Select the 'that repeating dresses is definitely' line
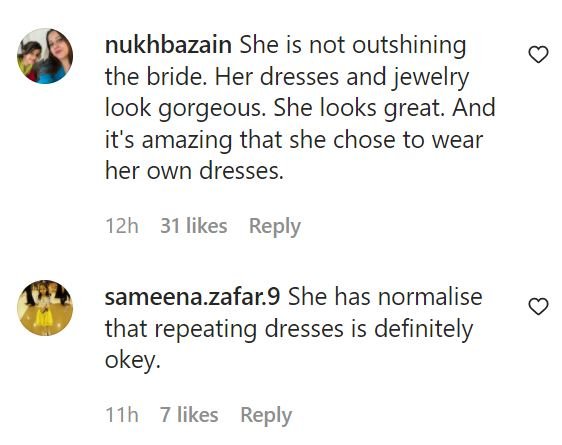 pos(289,330)
